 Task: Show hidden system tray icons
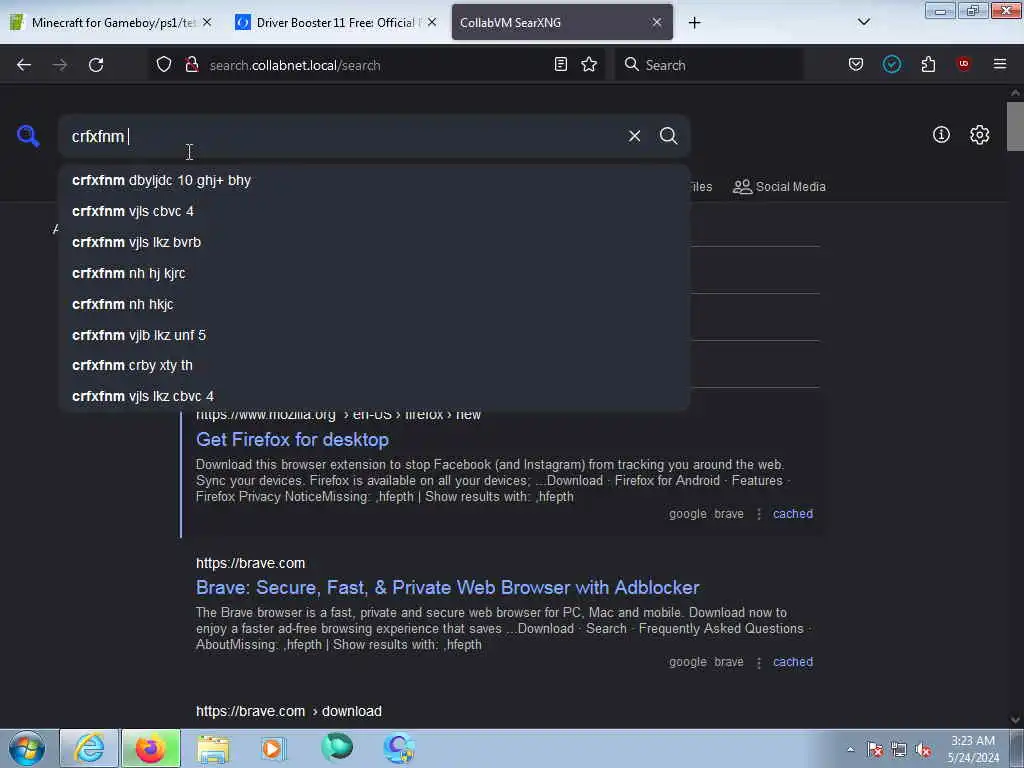click(850, 750)
